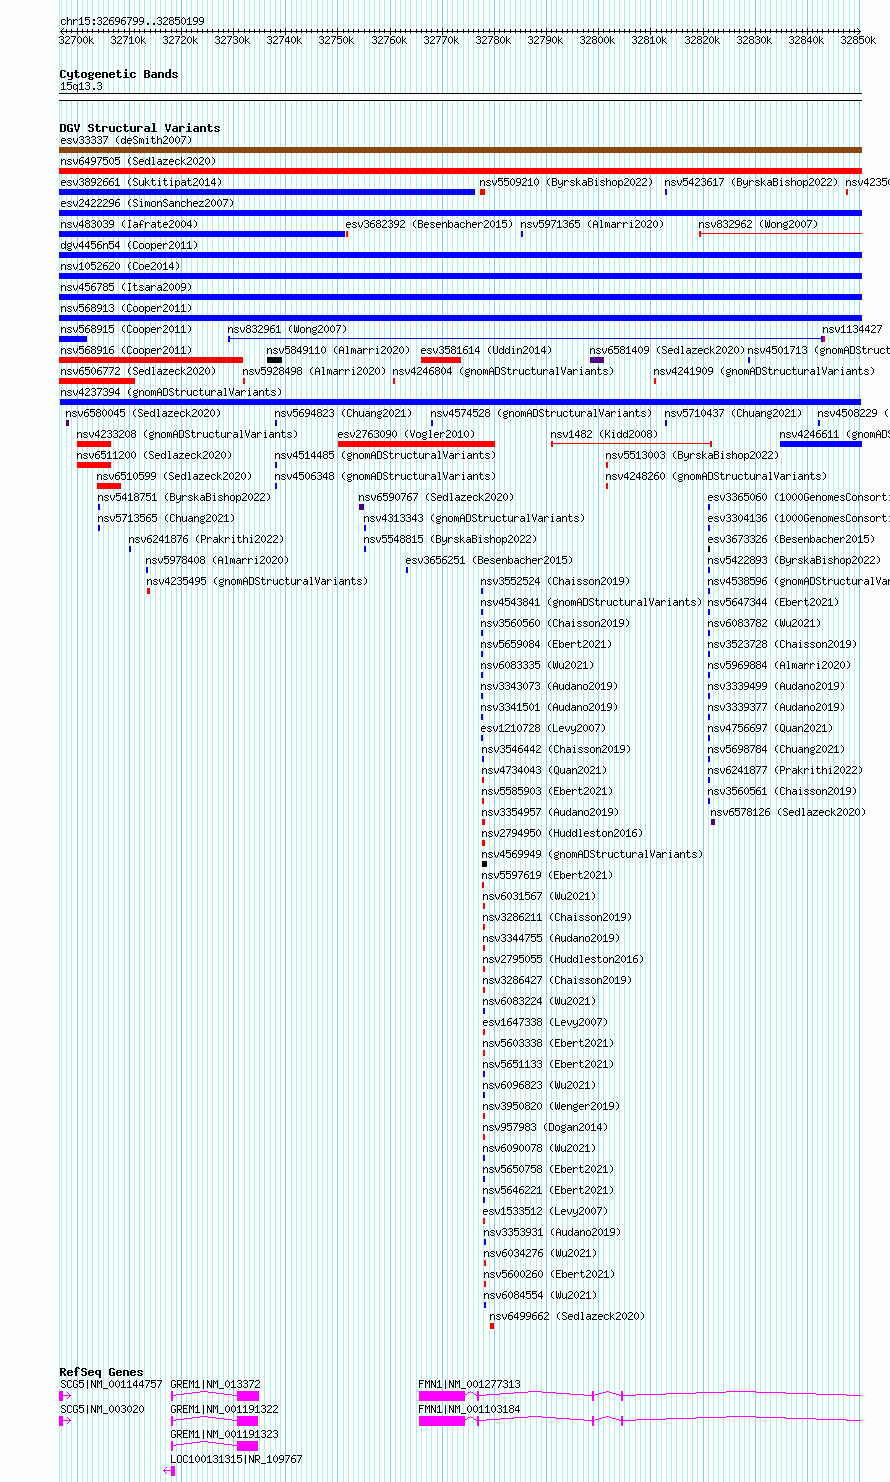Select black bar under nsv5849110 (Almarri2020)
Image resolution: width=890 pixels, height=1482 pixels.
274,360
